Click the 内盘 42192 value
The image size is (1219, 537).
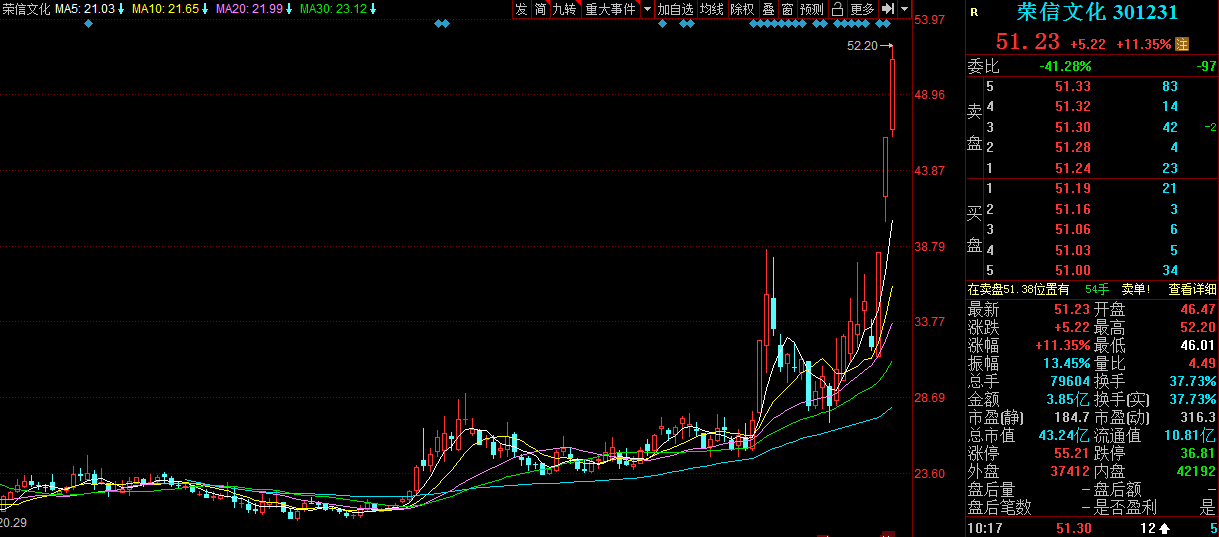click(x=1197, y=471)
